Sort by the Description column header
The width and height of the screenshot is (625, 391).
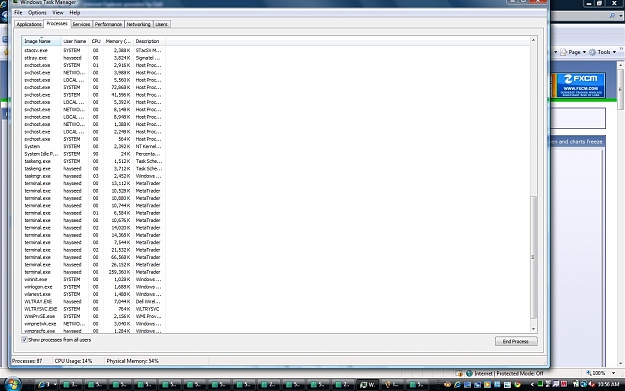tap(149, 41)
